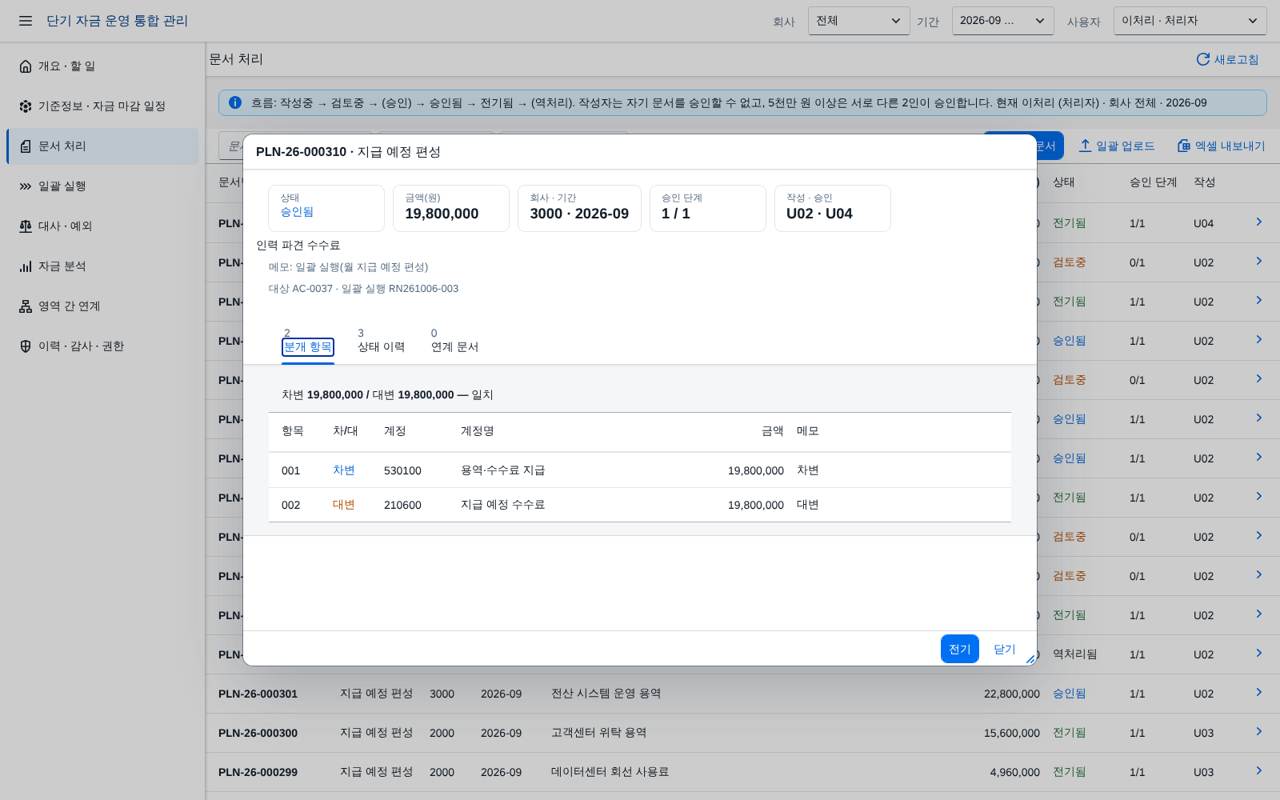Image resolution: width=1280 pixels, height=800 pixels.
Task: Click account code 530100 in journal table
Action: [x=402, y=471]
